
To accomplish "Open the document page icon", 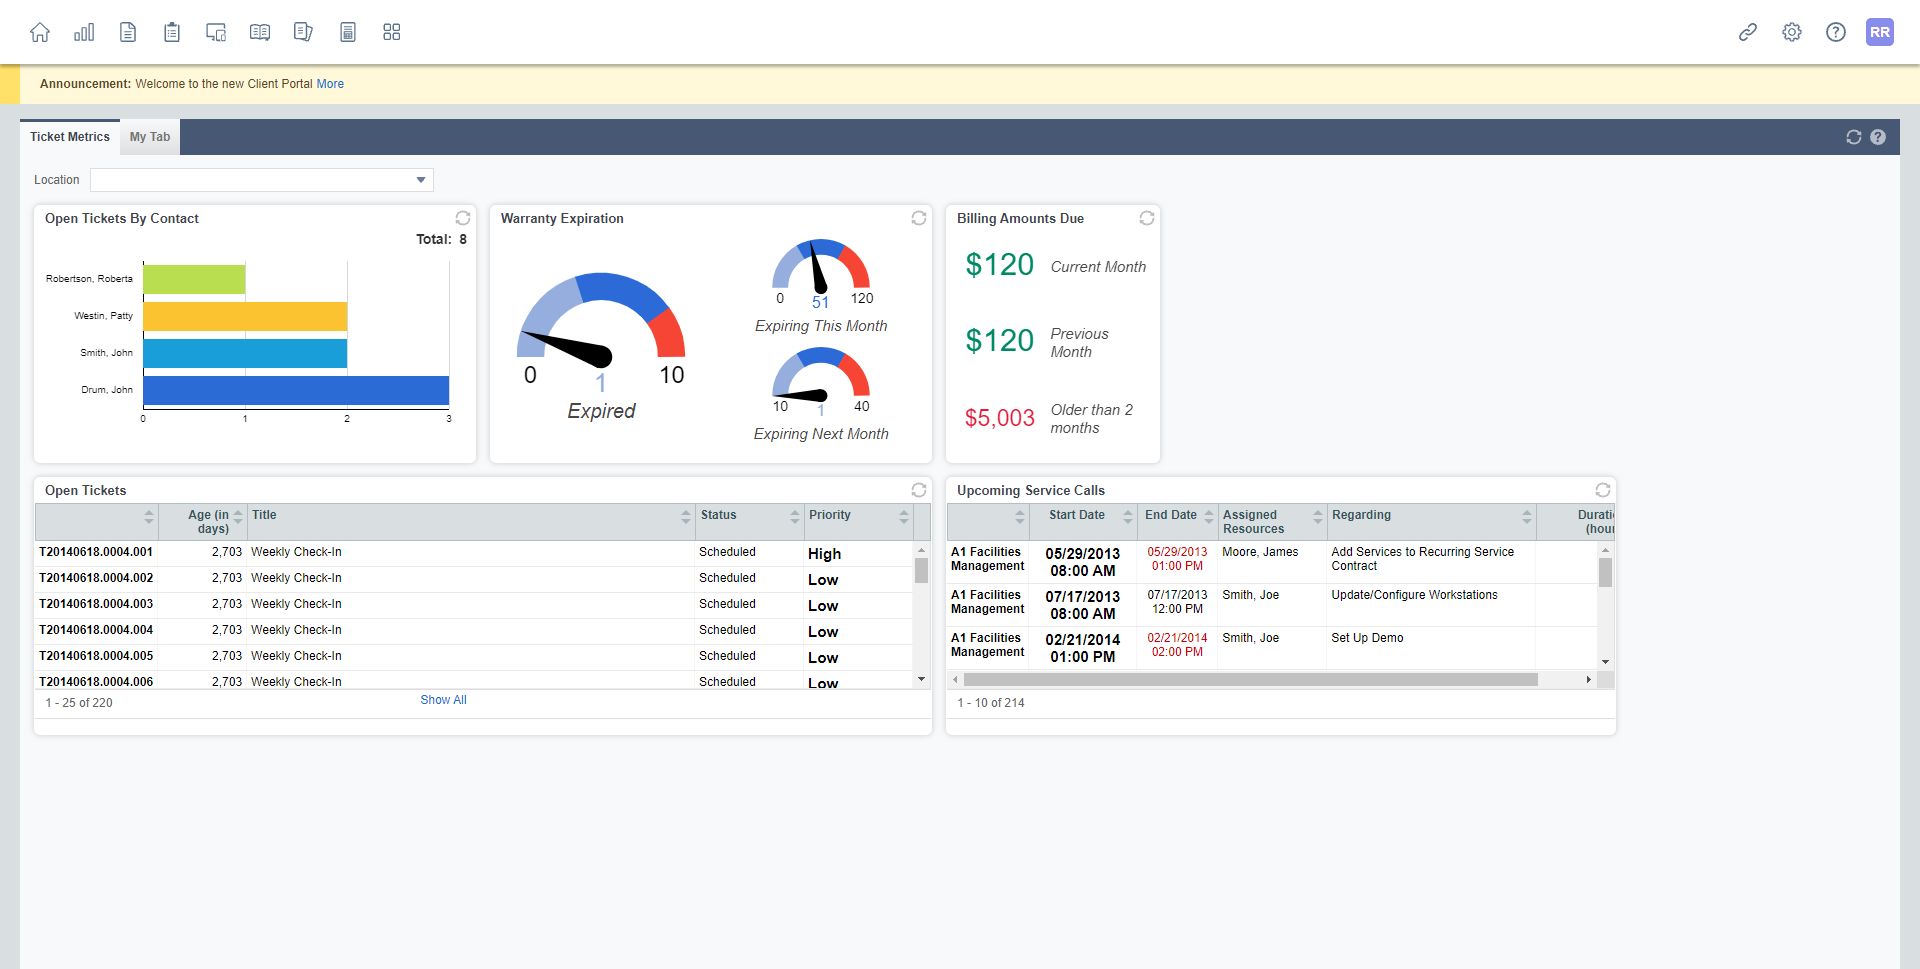I will [128, 32].
